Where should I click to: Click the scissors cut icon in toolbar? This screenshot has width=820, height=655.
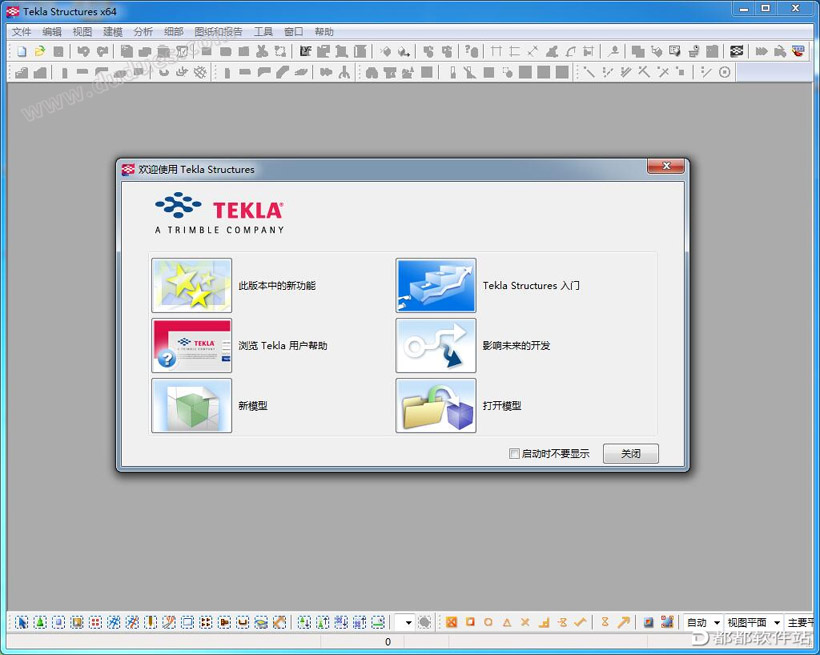(x=262, y=51)
